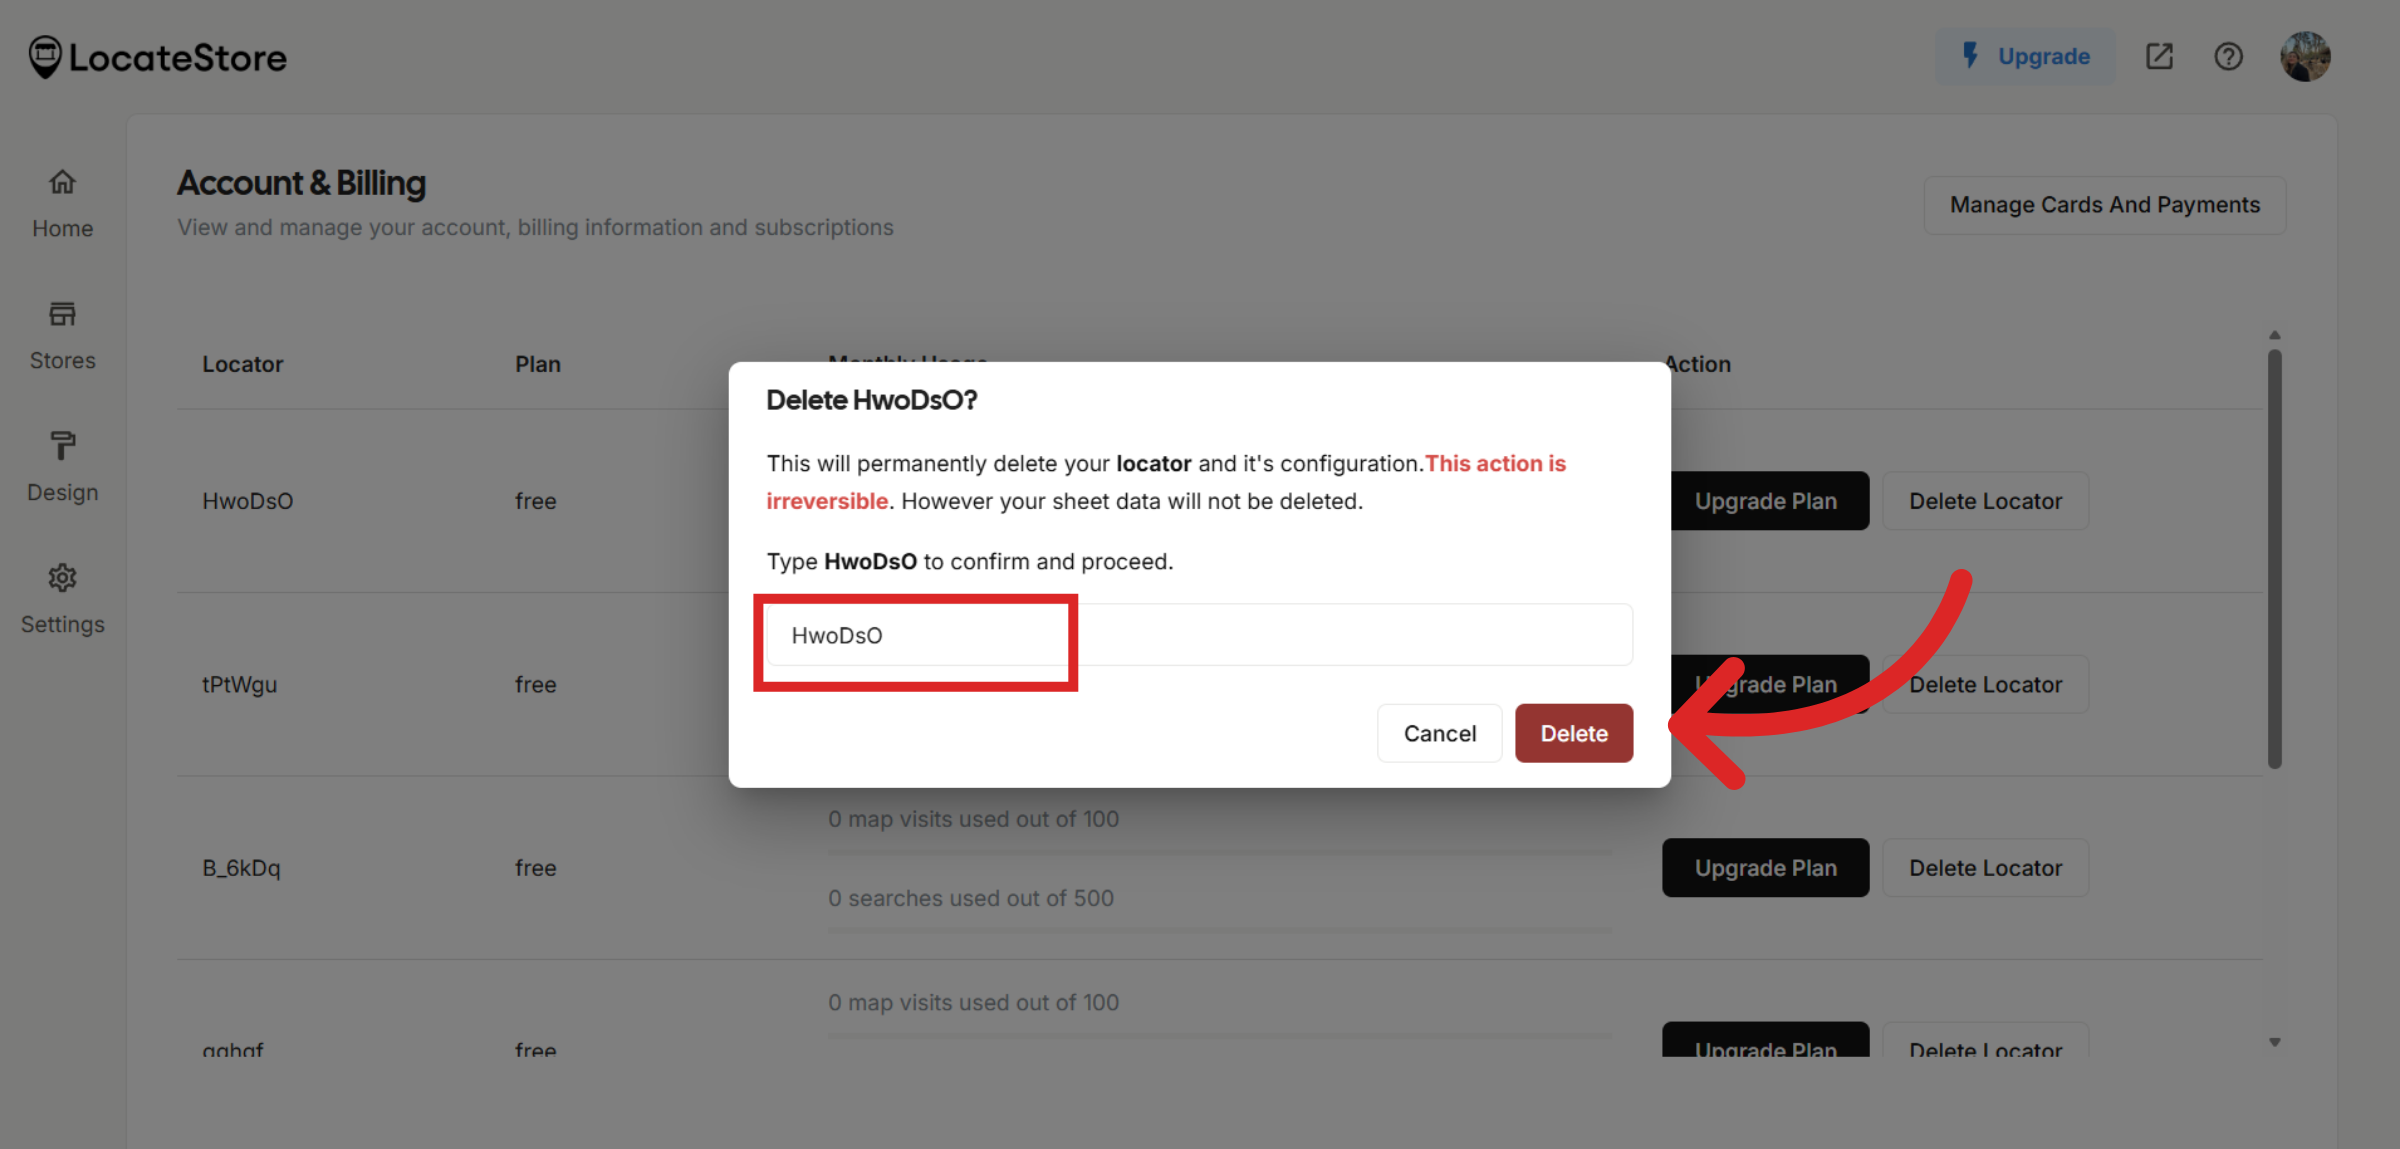Click the scrollbar down arrow

tap(2274, 1040)
